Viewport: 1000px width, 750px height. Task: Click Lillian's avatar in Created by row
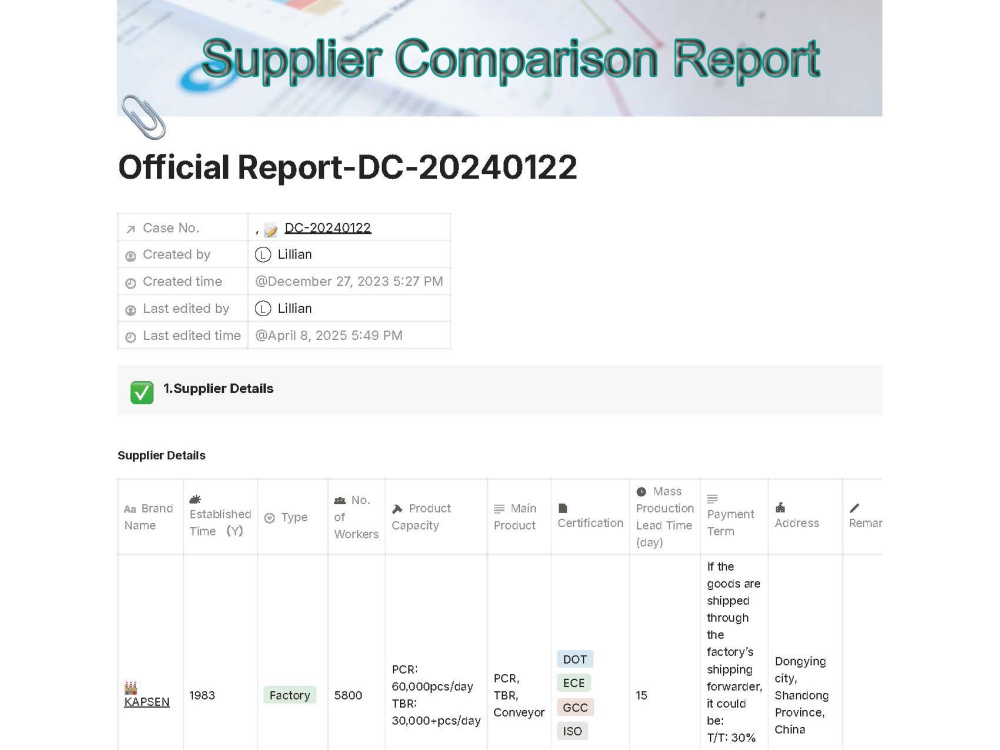click(263, 254)
